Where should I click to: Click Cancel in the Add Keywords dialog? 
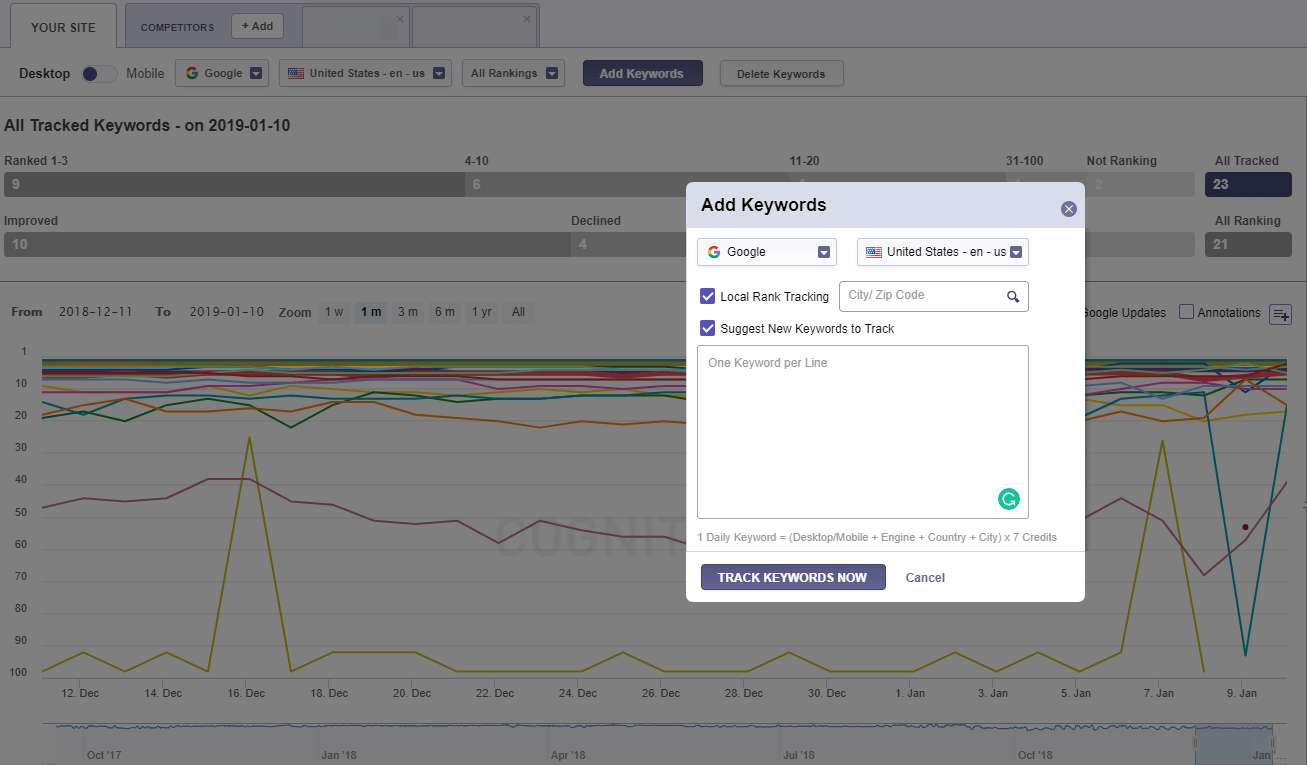pos(924,577)
